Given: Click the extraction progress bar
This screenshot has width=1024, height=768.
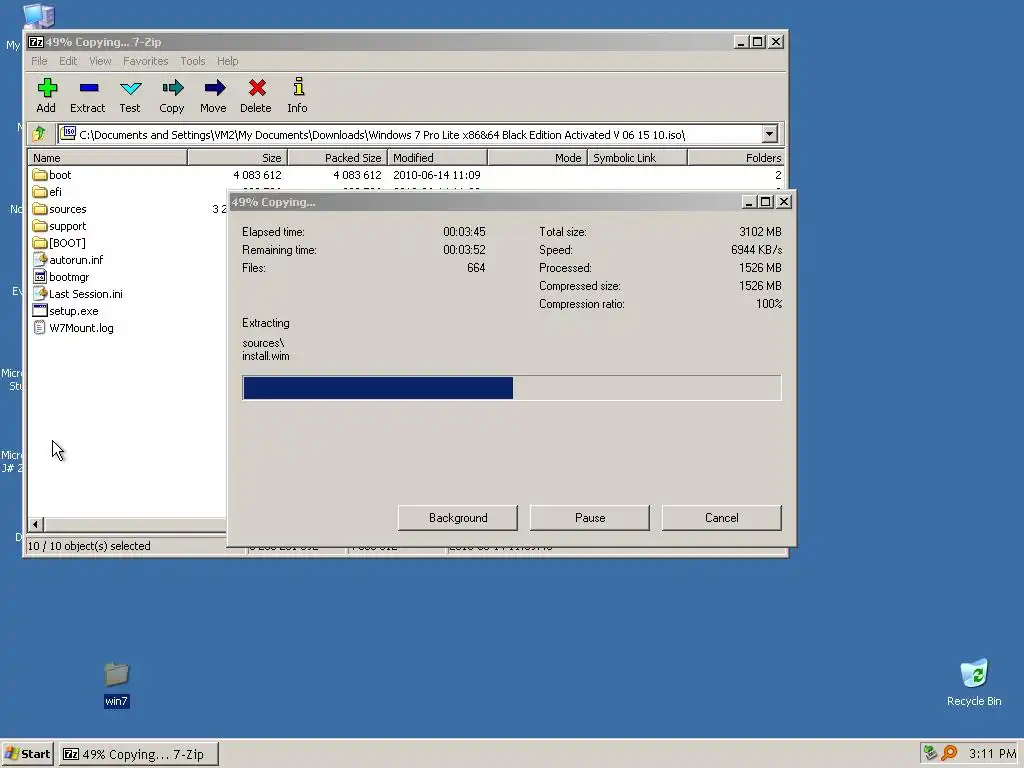Looking at the screenshot, I should pyautogui.click(x=511, y=388).
